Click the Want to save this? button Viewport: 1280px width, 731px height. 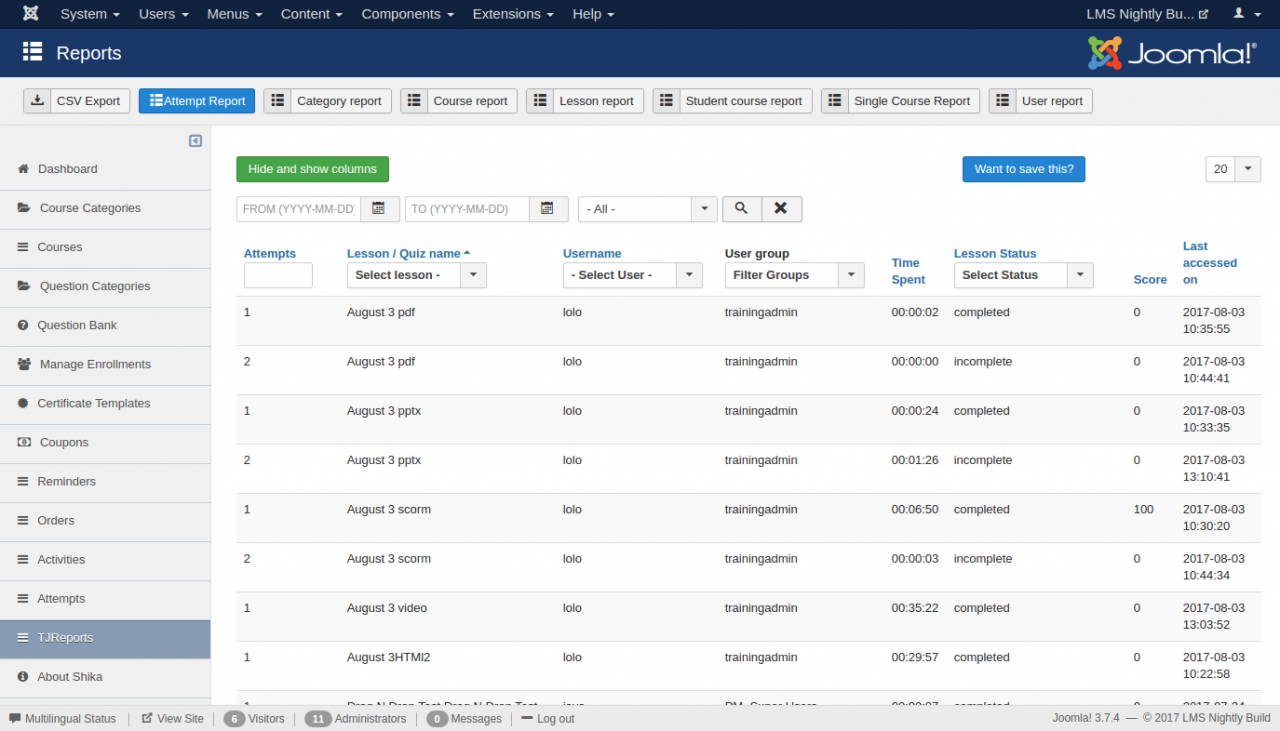(1023, 169)
